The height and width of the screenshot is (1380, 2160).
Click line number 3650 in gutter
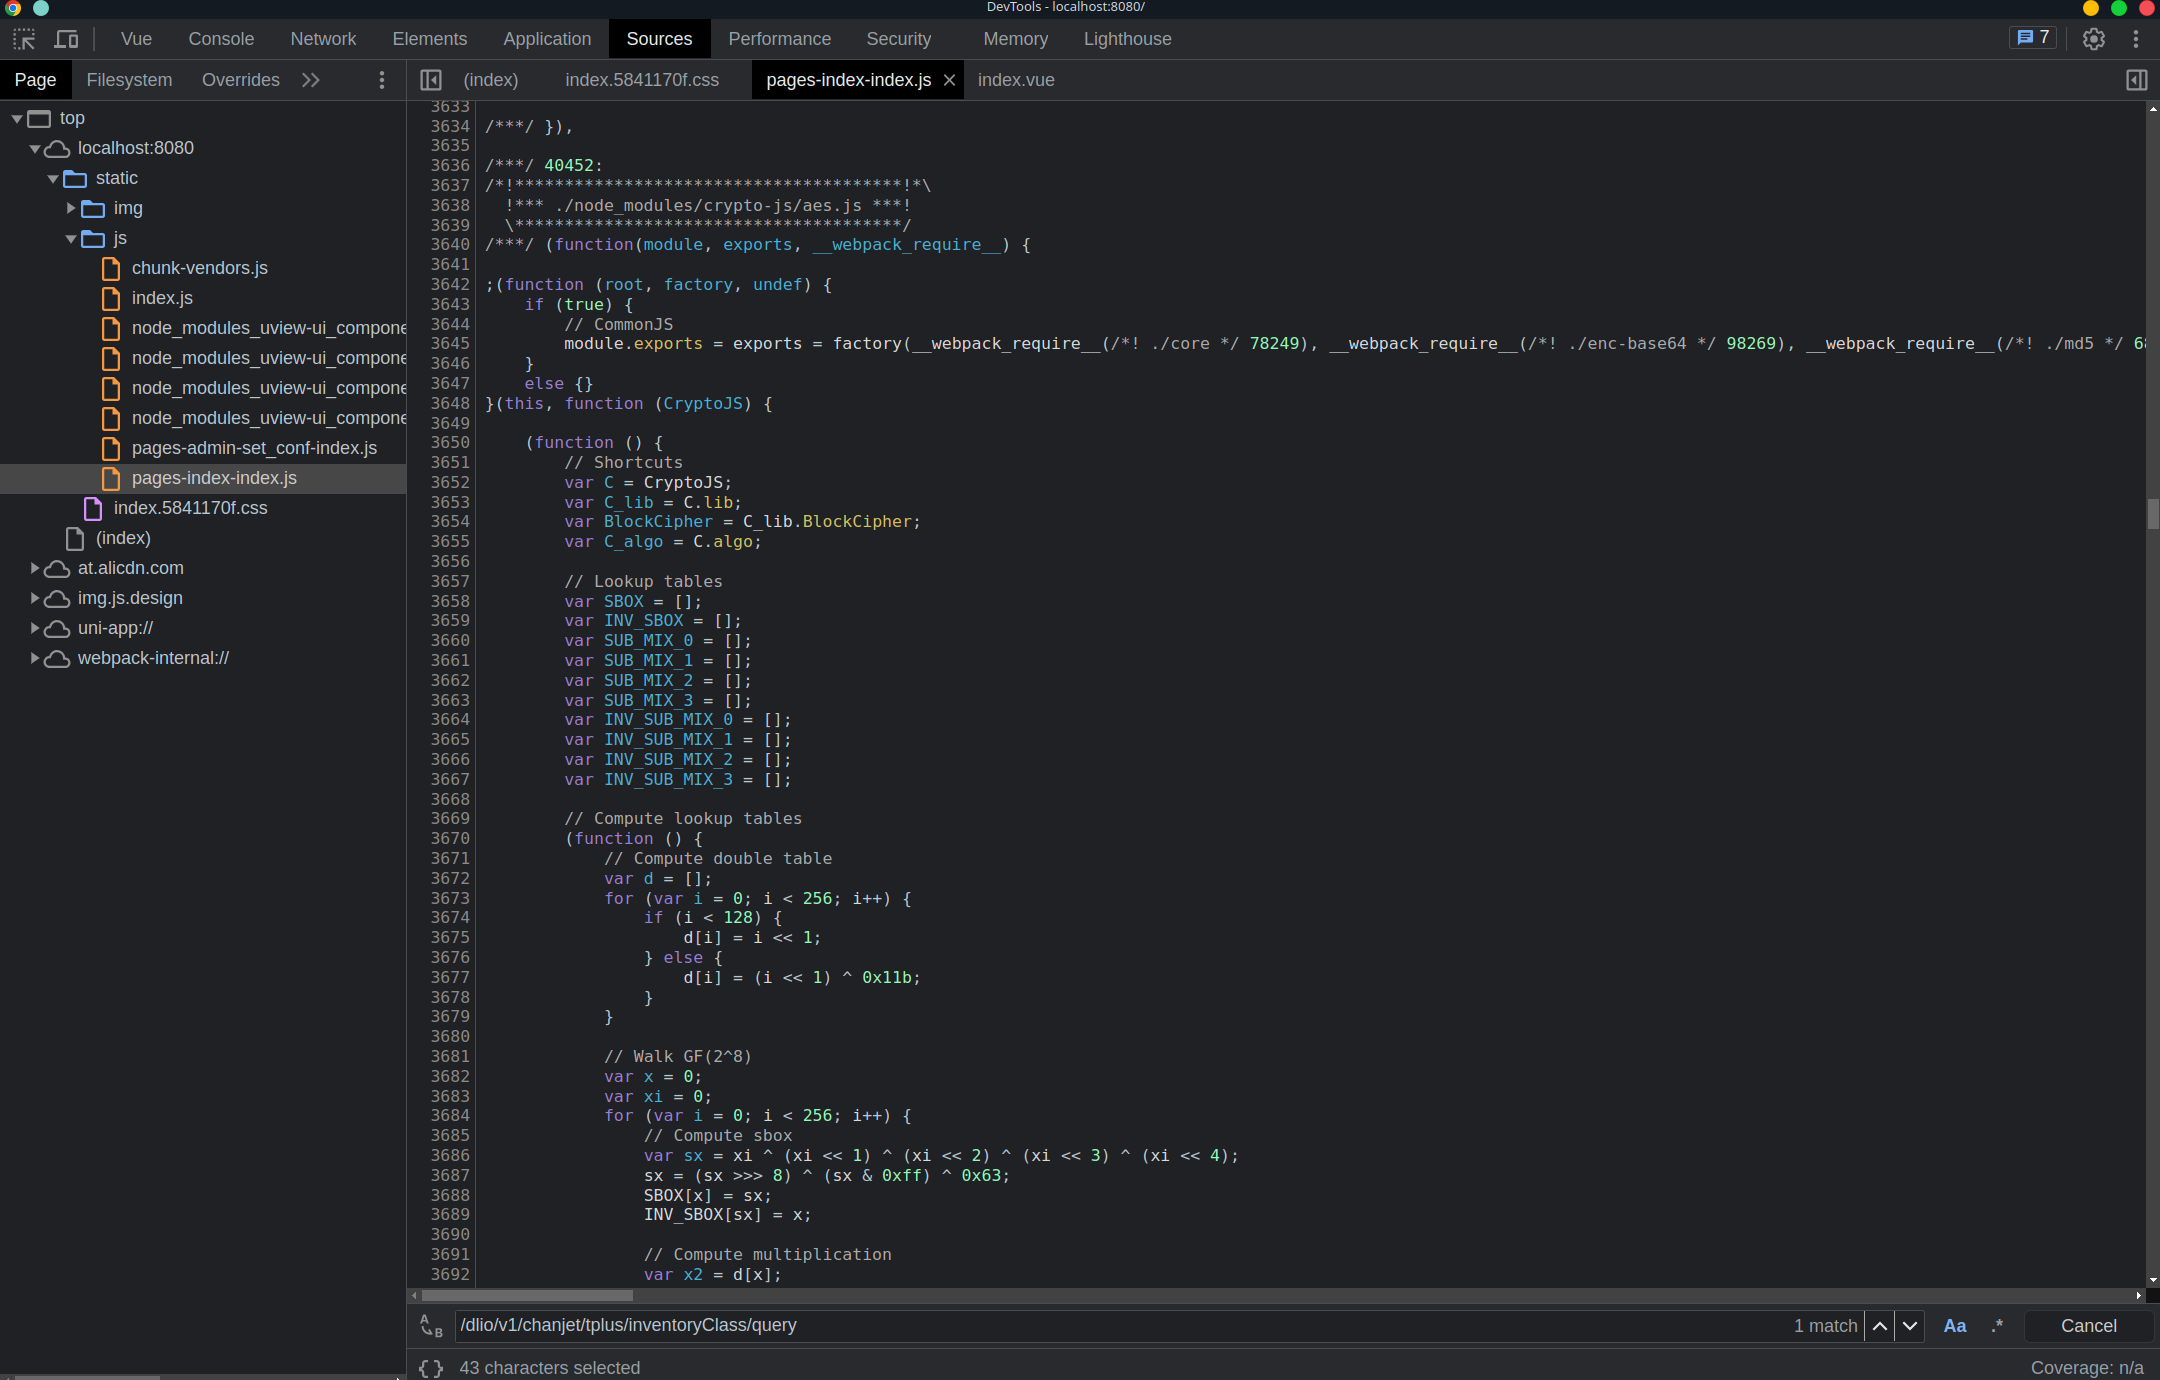point(450,442)
